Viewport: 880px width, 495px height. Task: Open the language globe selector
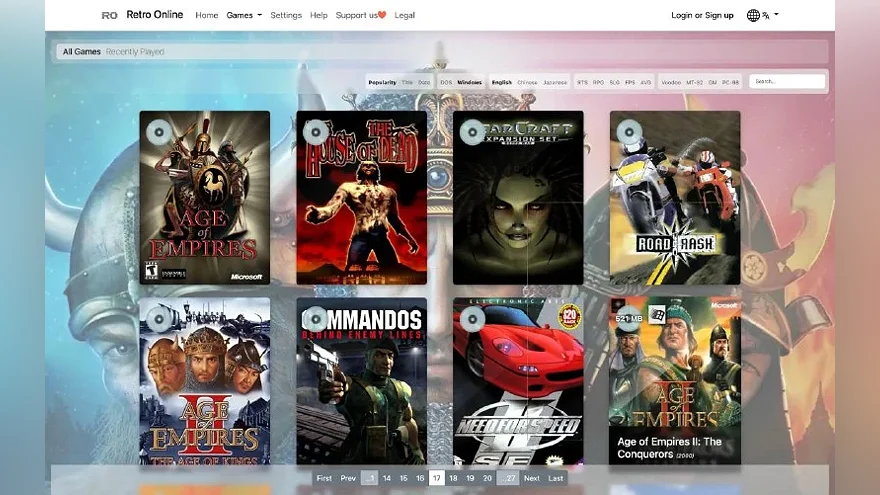(753, 15)
